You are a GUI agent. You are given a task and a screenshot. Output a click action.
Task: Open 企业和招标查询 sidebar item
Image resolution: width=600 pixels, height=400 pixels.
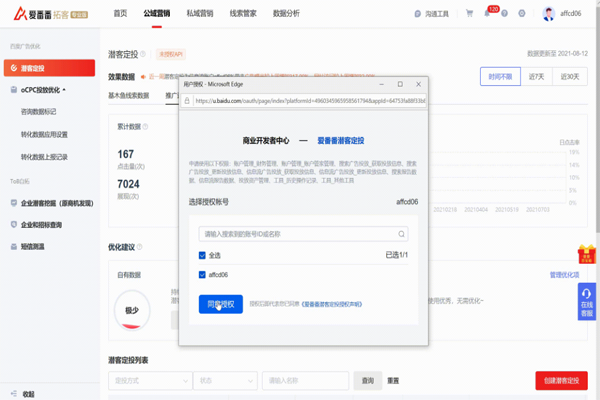click(x=41, y=225)
